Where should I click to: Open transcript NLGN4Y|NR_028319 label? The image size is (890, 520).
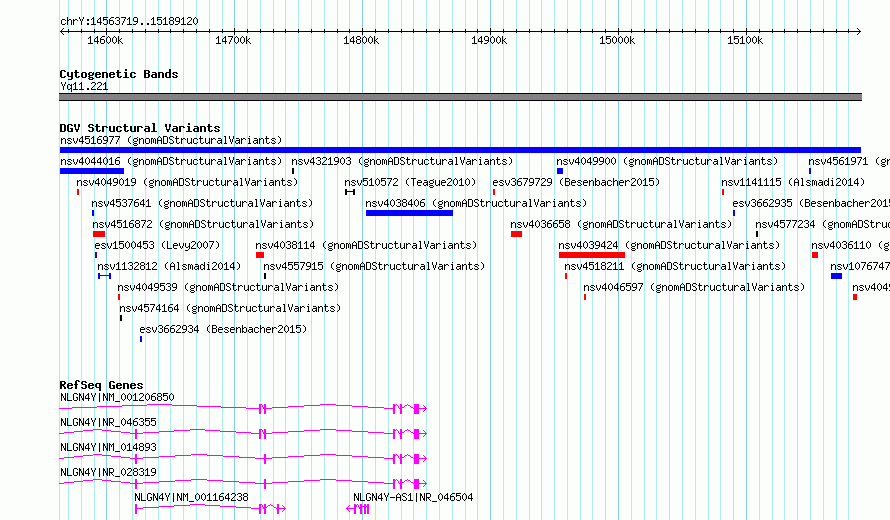pos(108,472)
